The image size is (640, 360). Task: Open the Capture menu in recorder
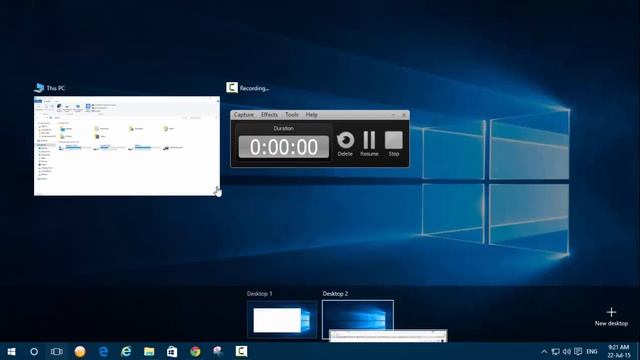(244, 115)
